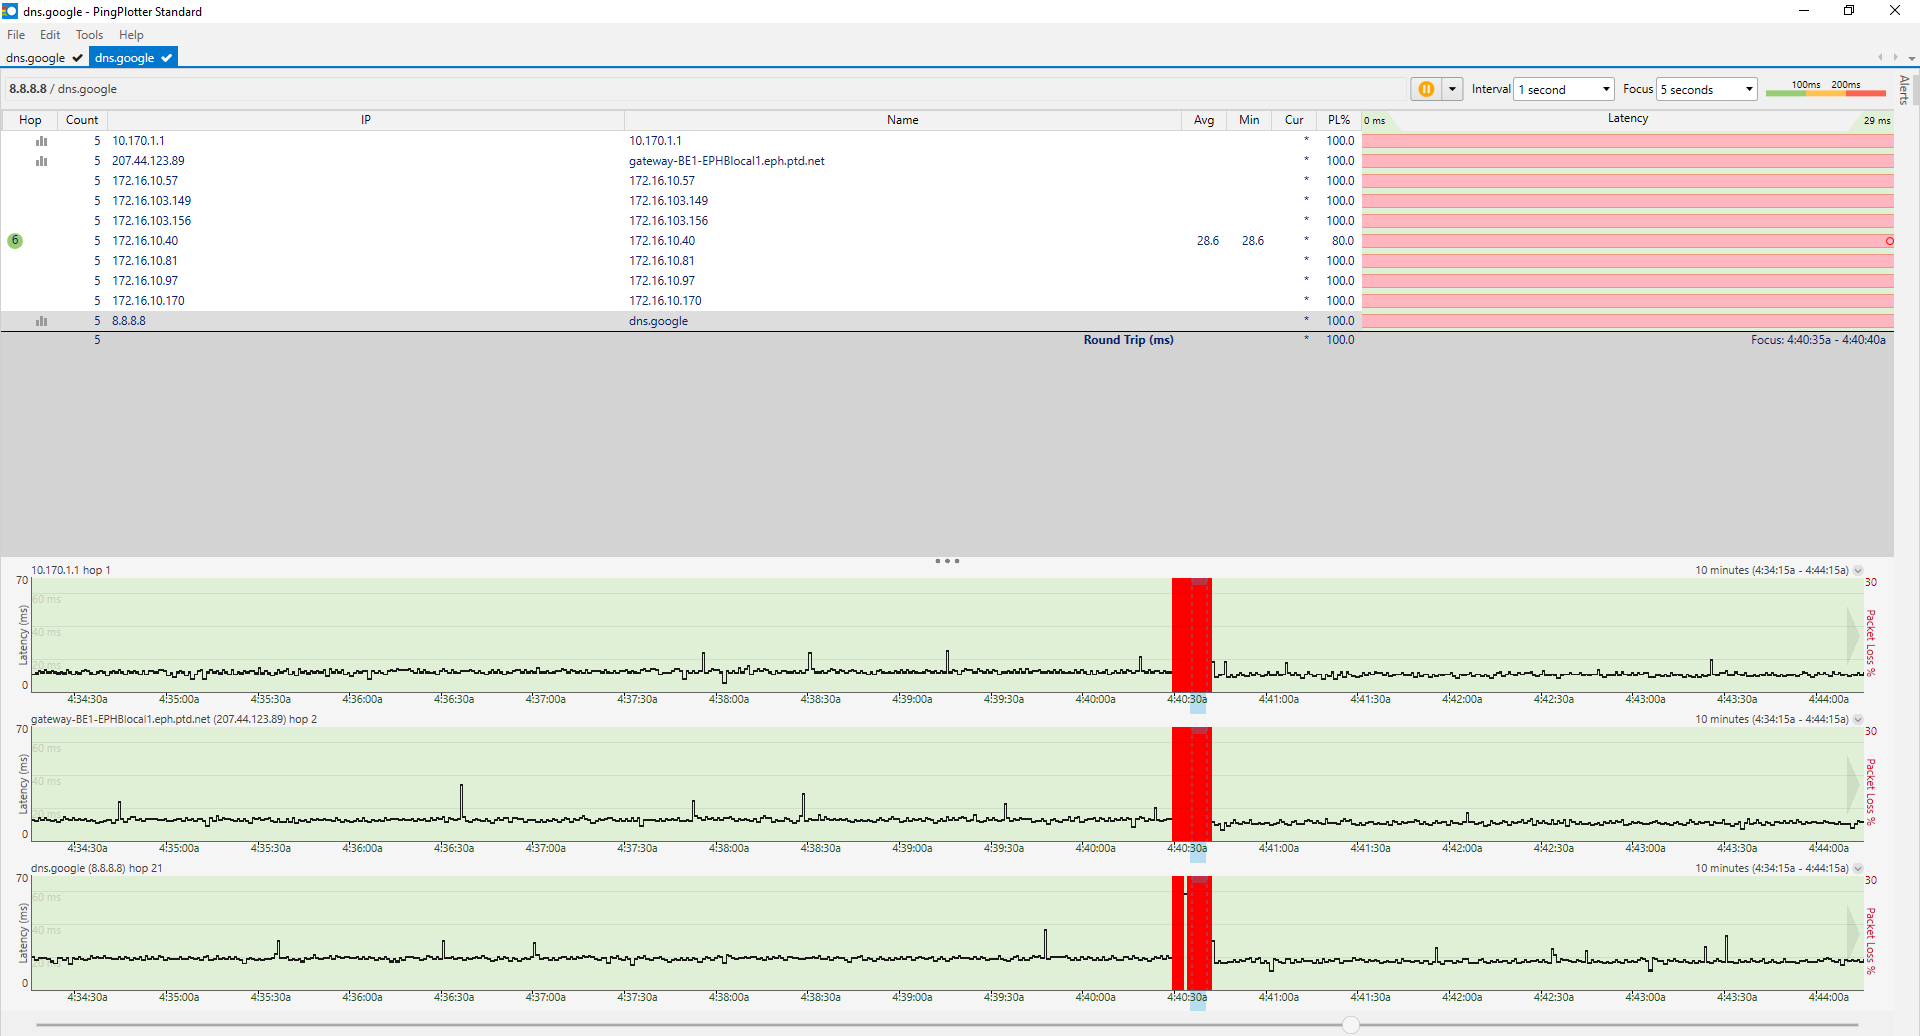
Task: Expand options for the hop 1 timeline graph
Action: pos(1858,571)
